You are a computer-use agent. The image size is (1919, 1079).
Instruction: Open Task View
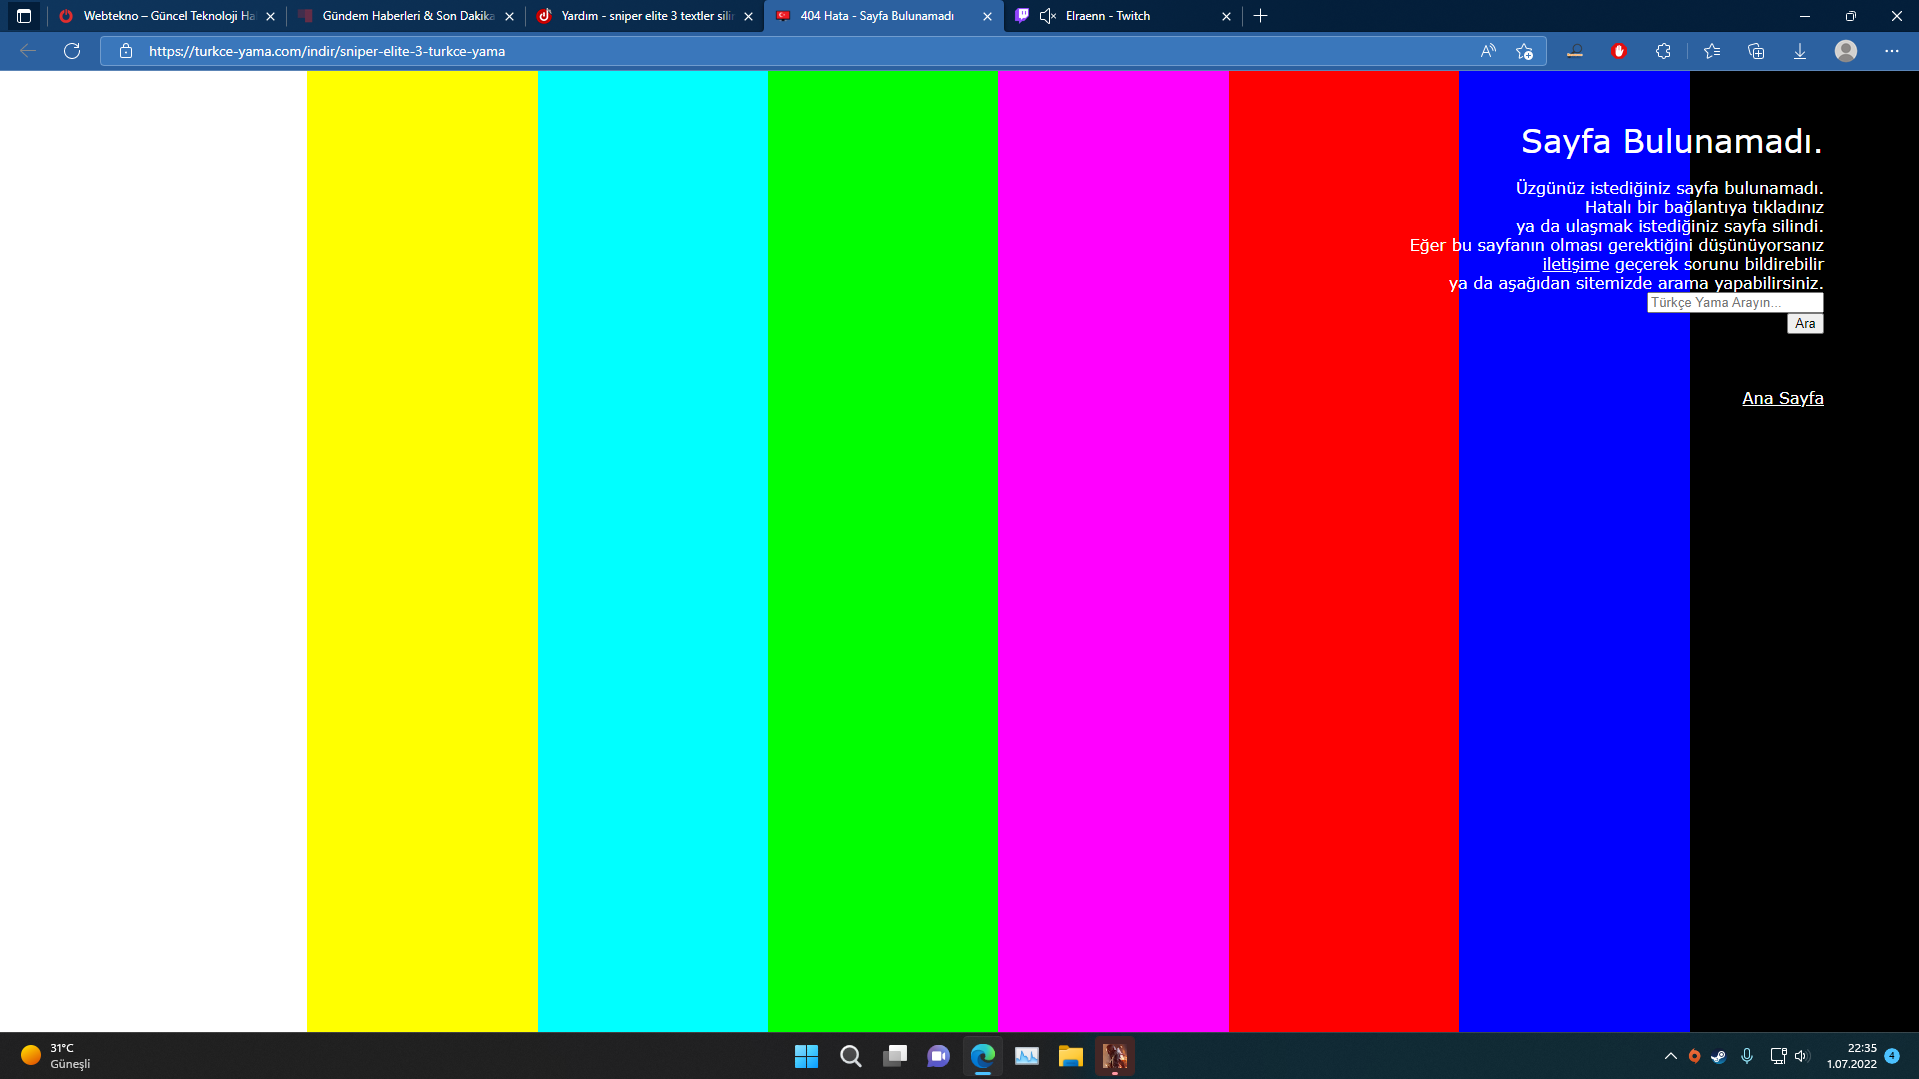894,1056
